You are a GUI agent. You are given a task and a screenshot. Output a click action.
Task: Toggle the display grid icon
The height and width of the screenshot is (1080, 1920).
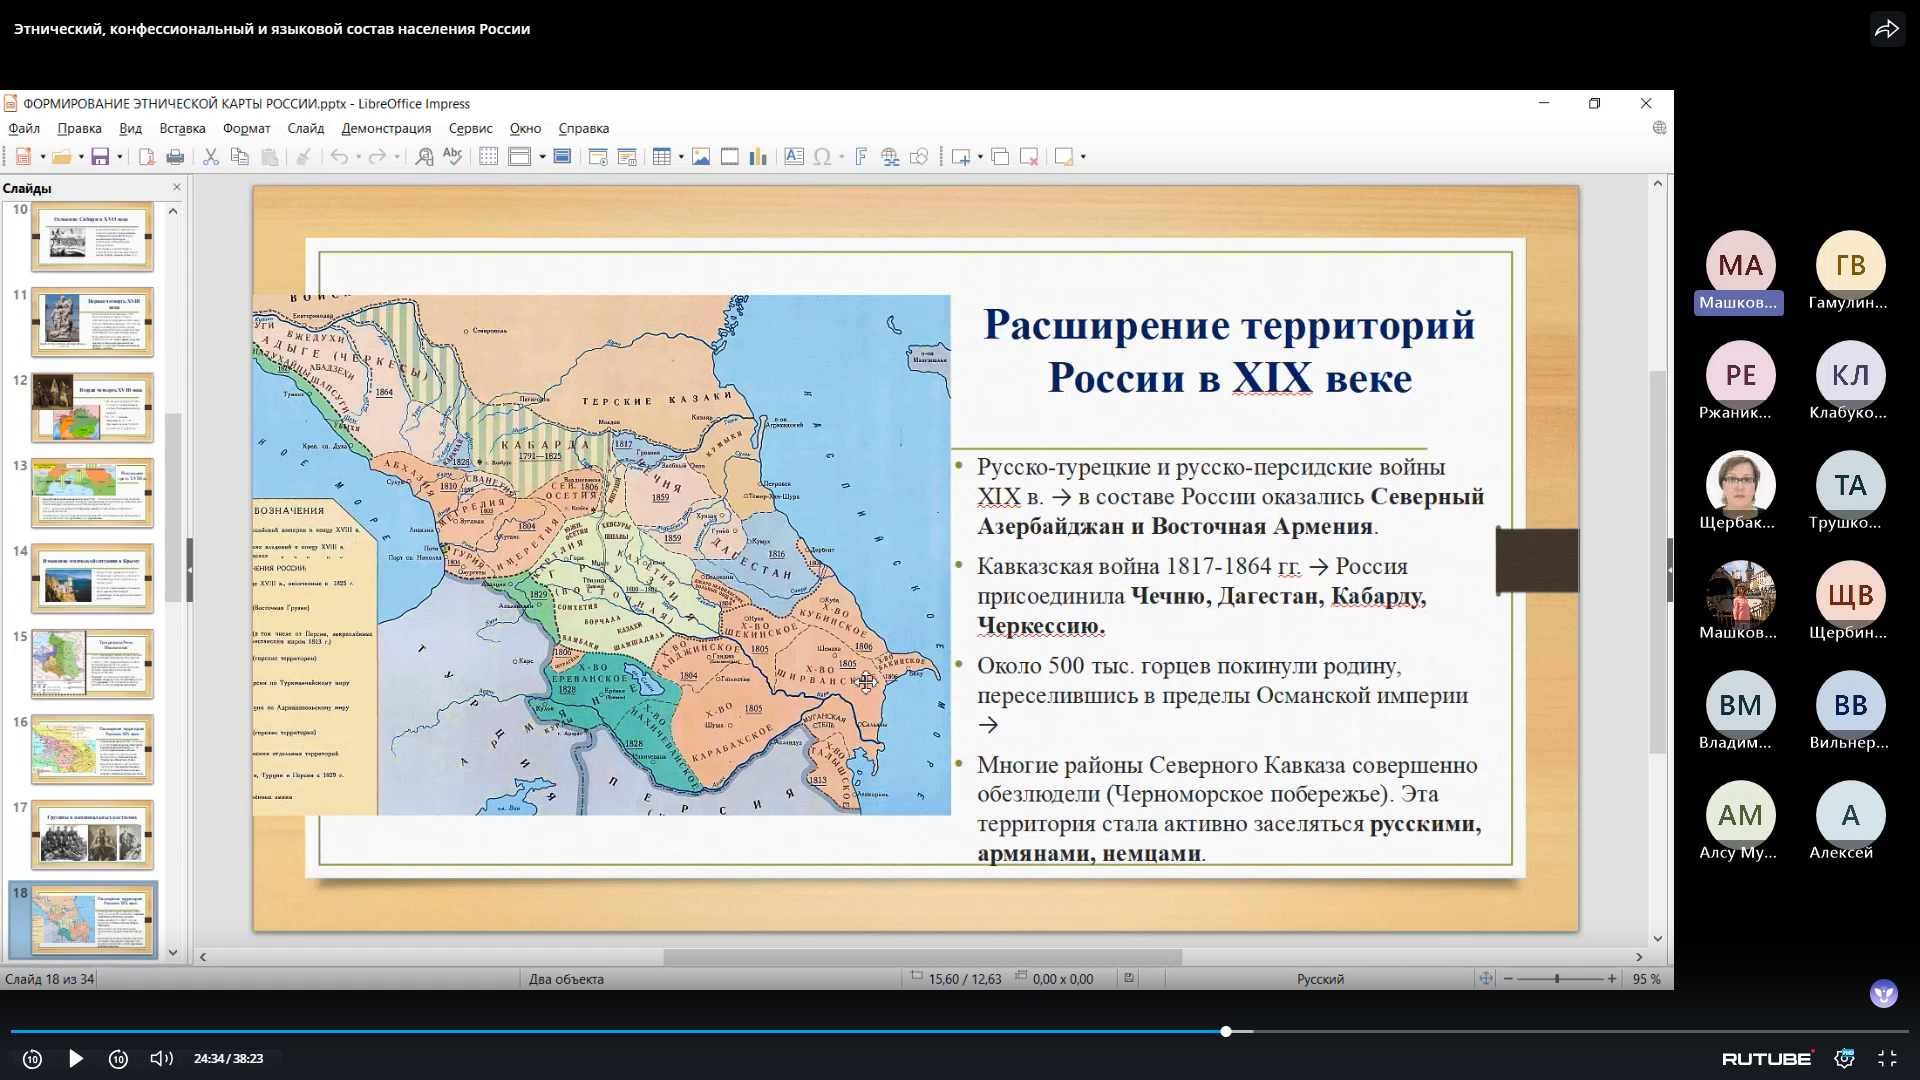pyautogui.click(x=488, y=157)
